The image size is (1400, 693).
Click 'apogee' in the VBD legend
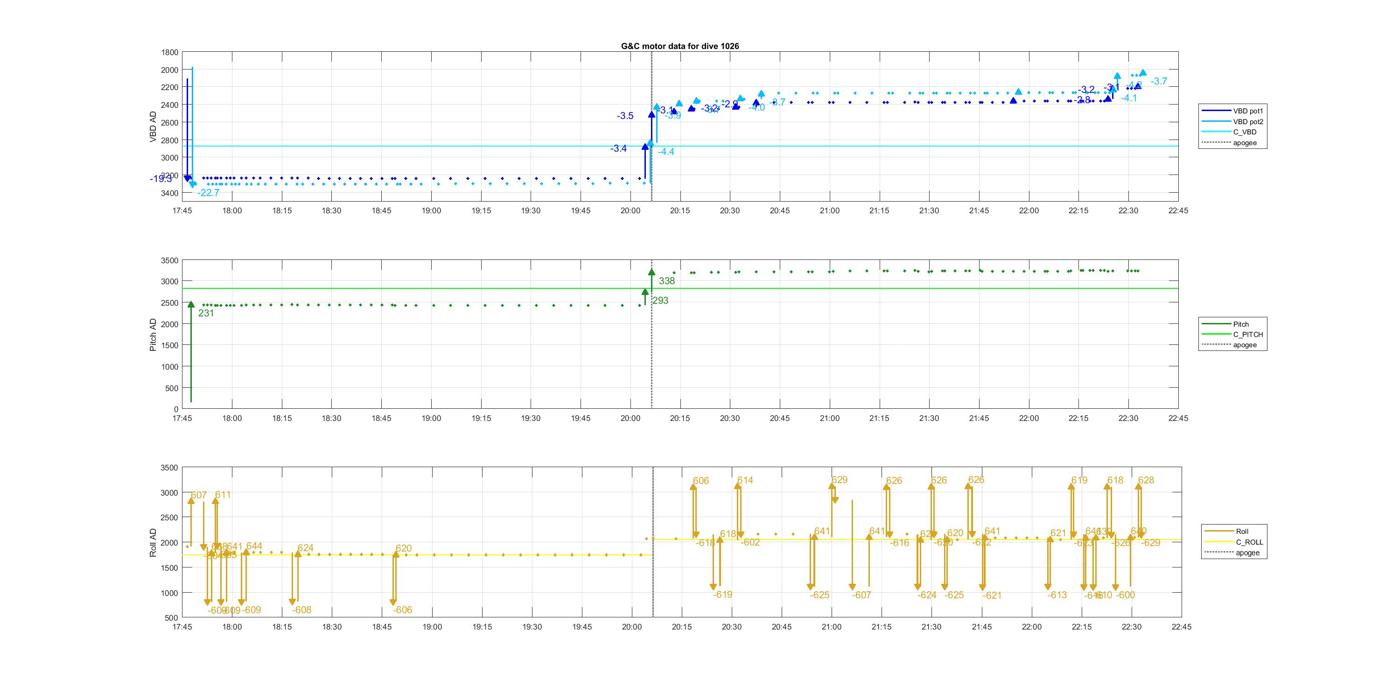(1245, 142)
